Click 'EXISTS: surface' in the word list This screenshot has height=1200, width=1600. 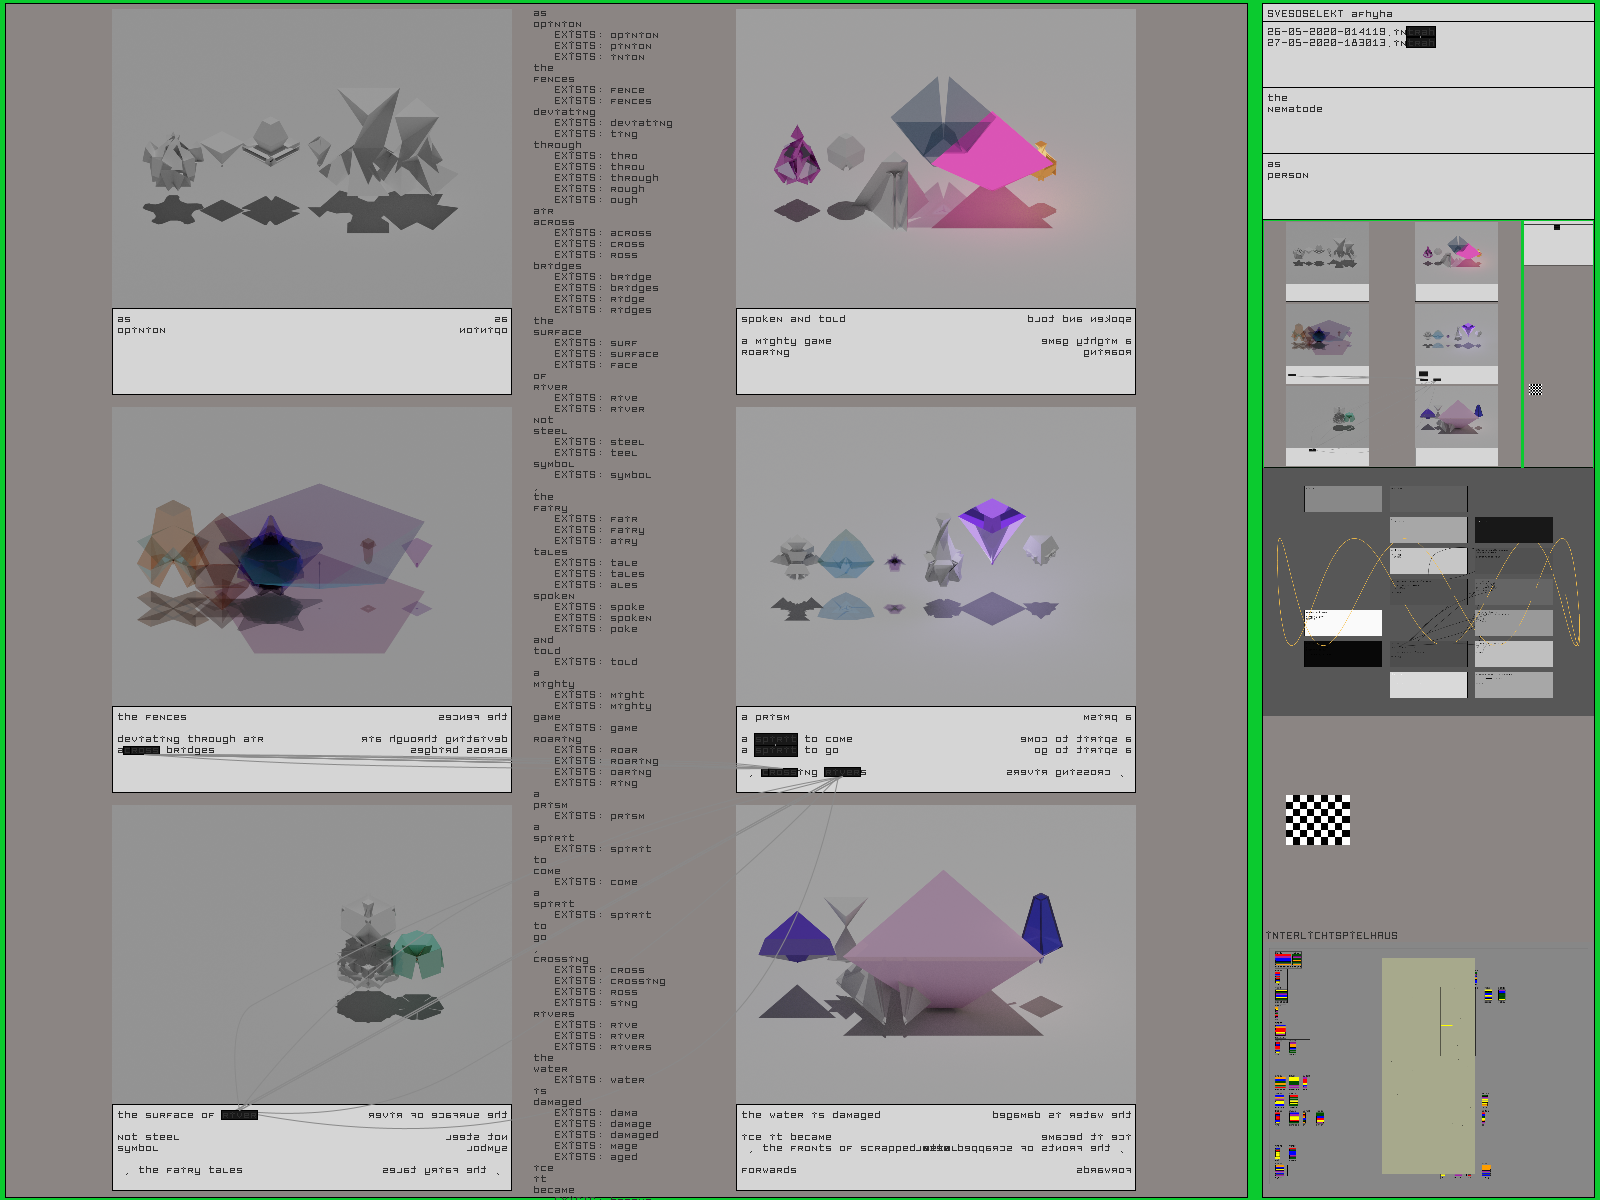click(606, 354)
